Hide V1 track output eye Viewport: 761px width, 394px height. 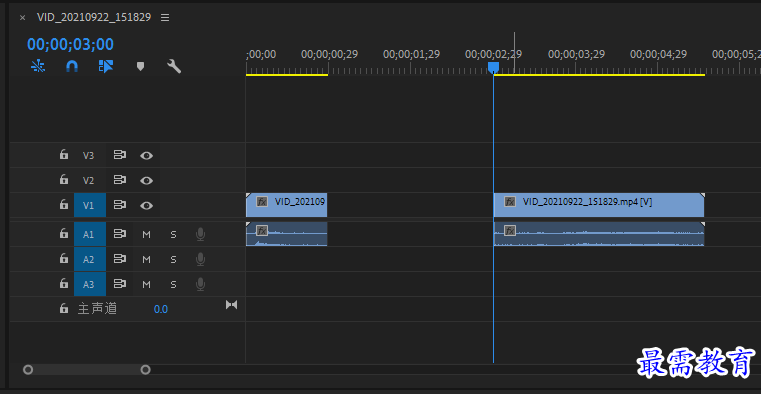click(x=147, y=206)
